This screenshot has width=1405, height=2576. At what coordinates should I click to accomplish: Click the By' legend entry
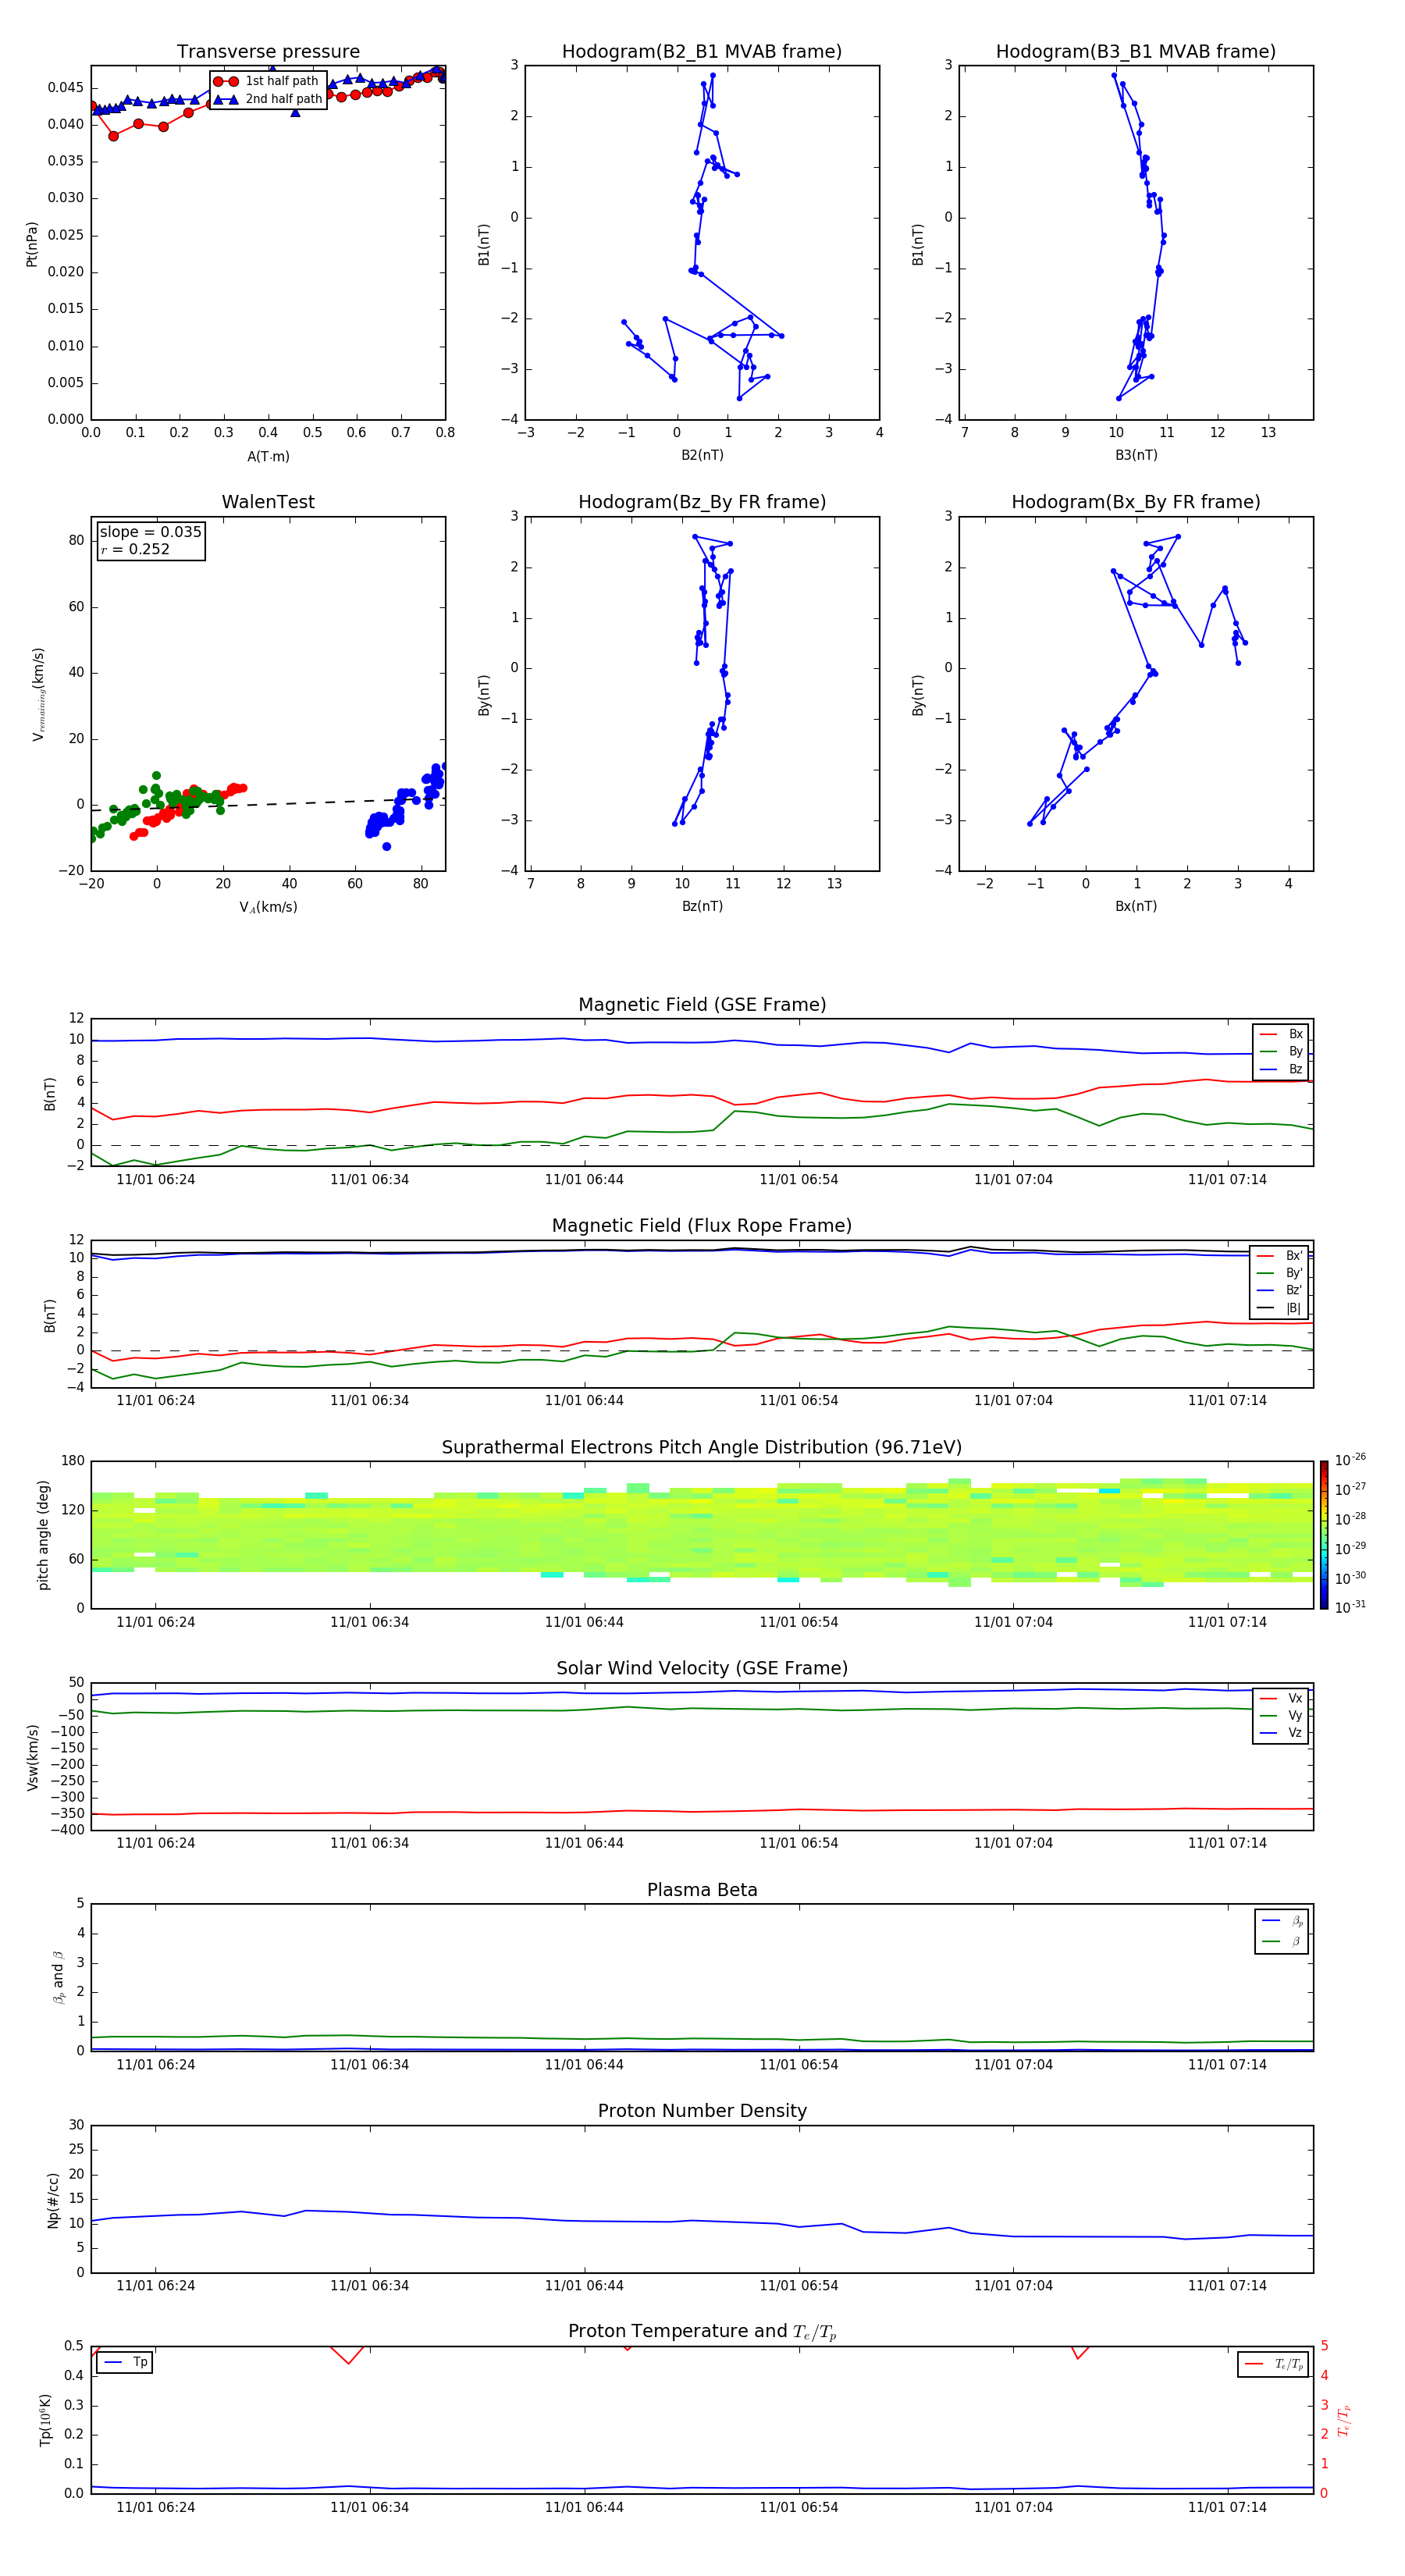click(x=1279, y=1273)
